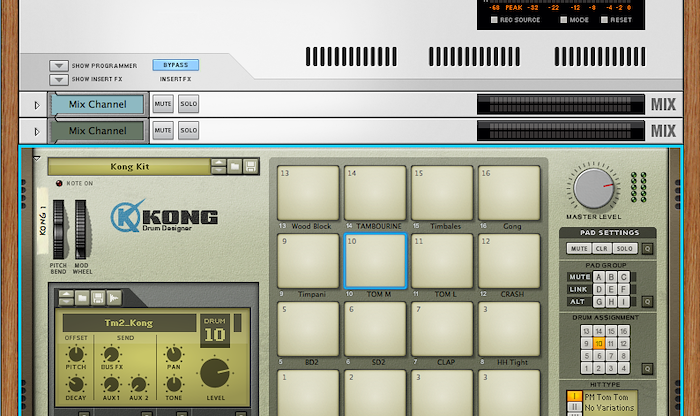The width and height of the screenshot is (700, 416).
Task: Solo the blue Mix Channel
Action: click(x=188, y=104)
